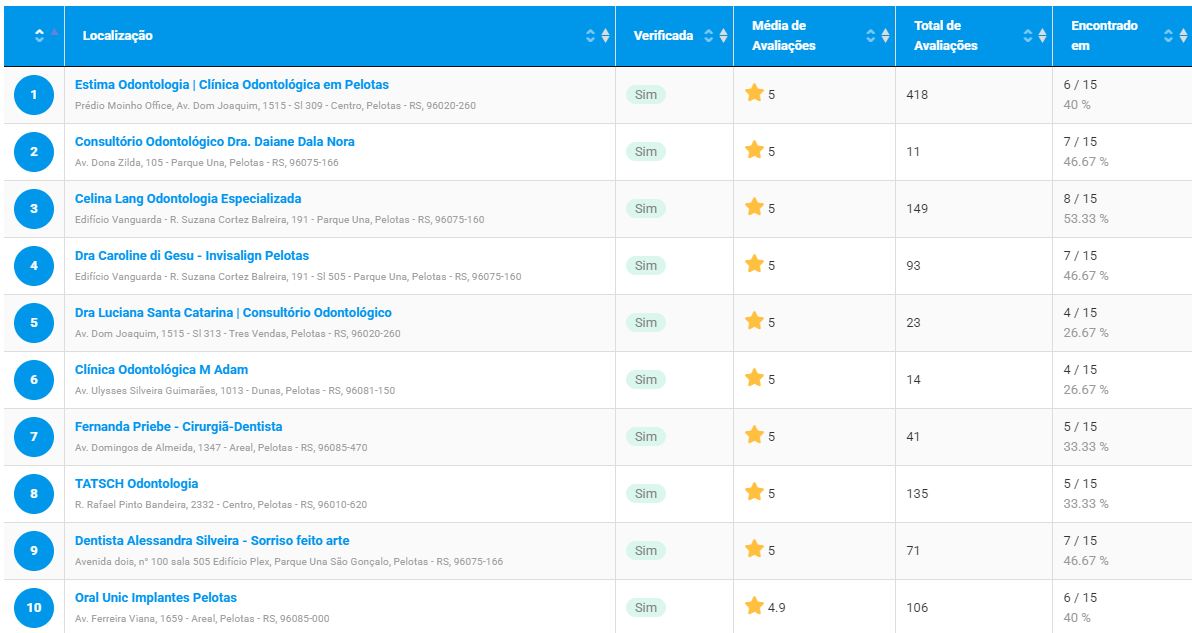
Task: Sort by Total de Avaliações
Action: [x=1035, y=35]
